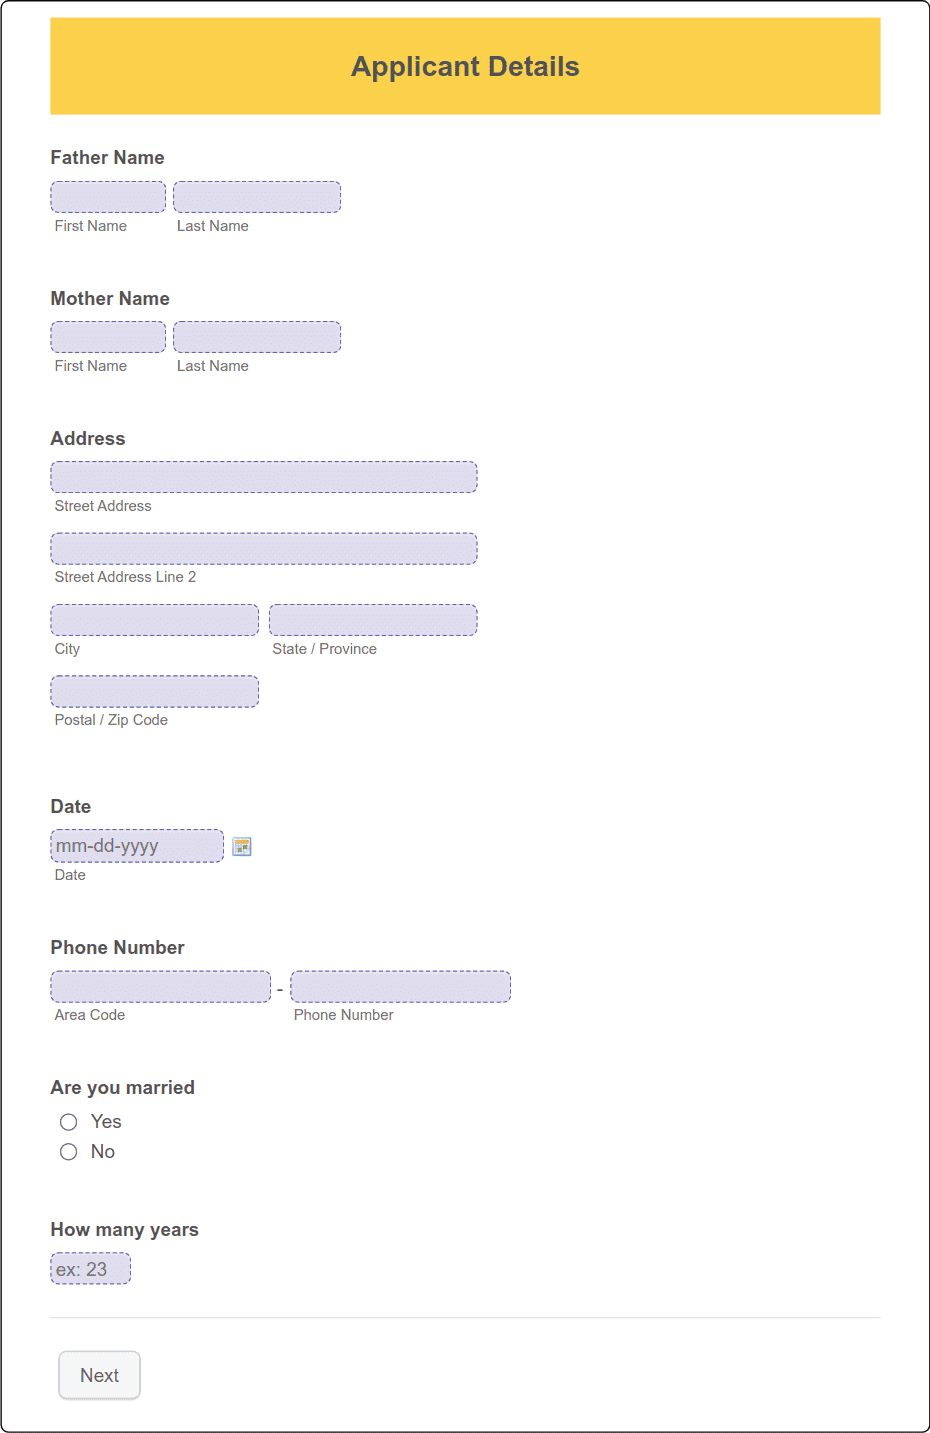This screenshot has width=930, height=1433.
Task: Click the Postal / Zip Code field
Action: (x=154, y=690)
